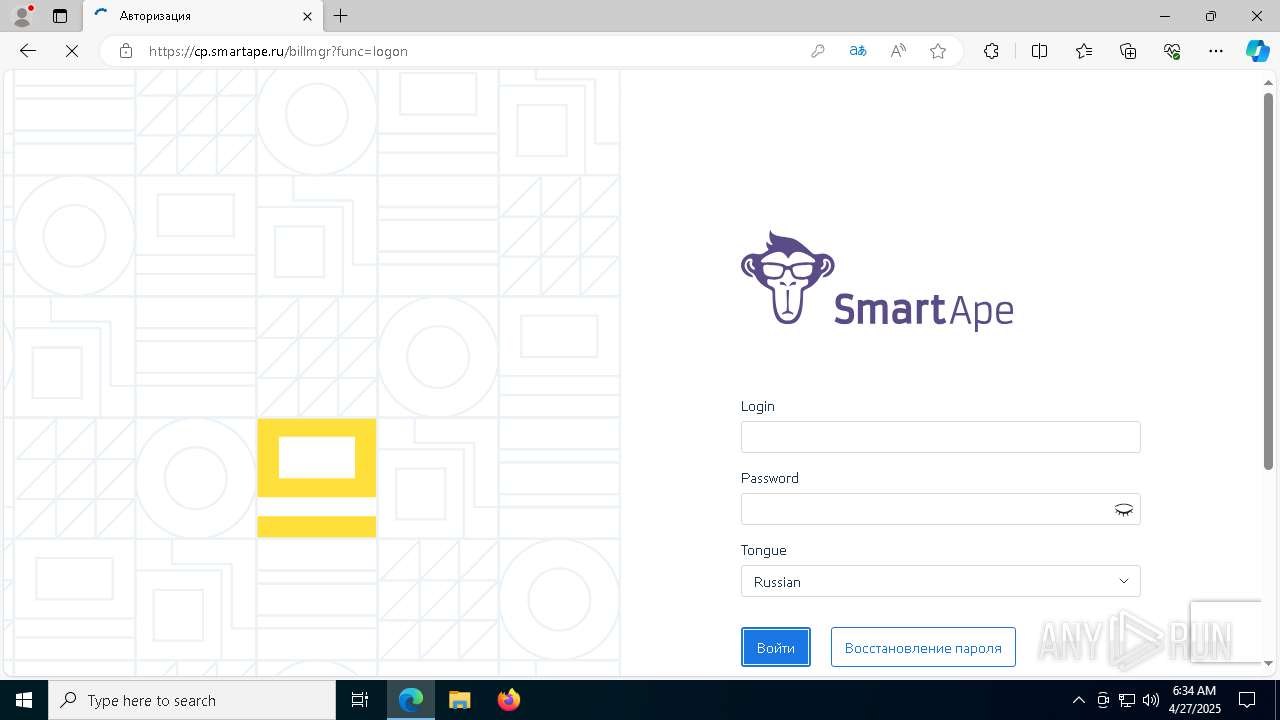The image size is (1280, 720).
Task: Open a new tab
Action: 341,16
